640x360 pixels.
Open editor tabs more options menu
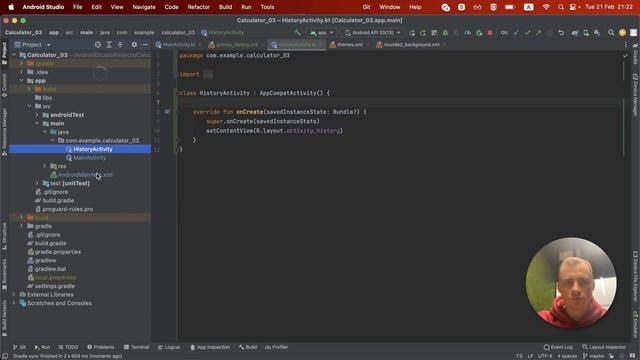click(626, 44)
